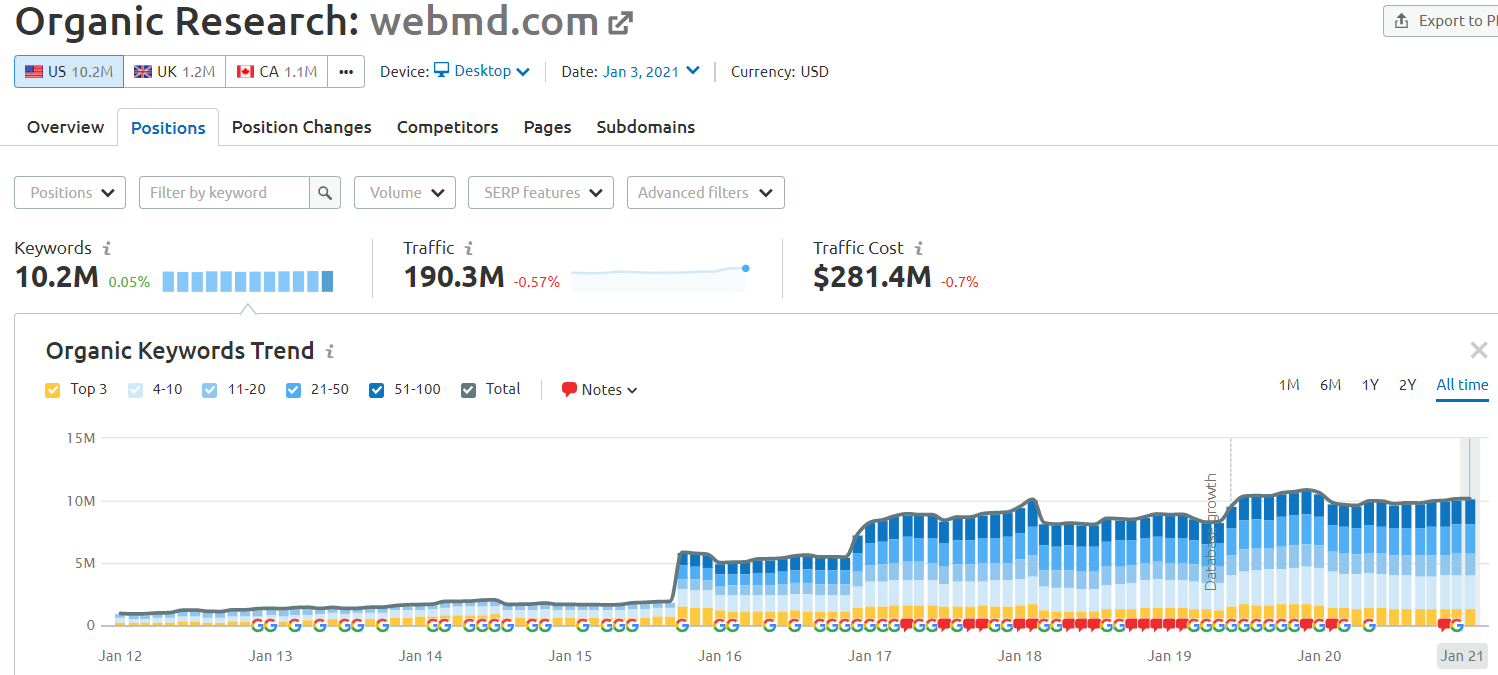Select the UK flag database

(x=174, y=72)
